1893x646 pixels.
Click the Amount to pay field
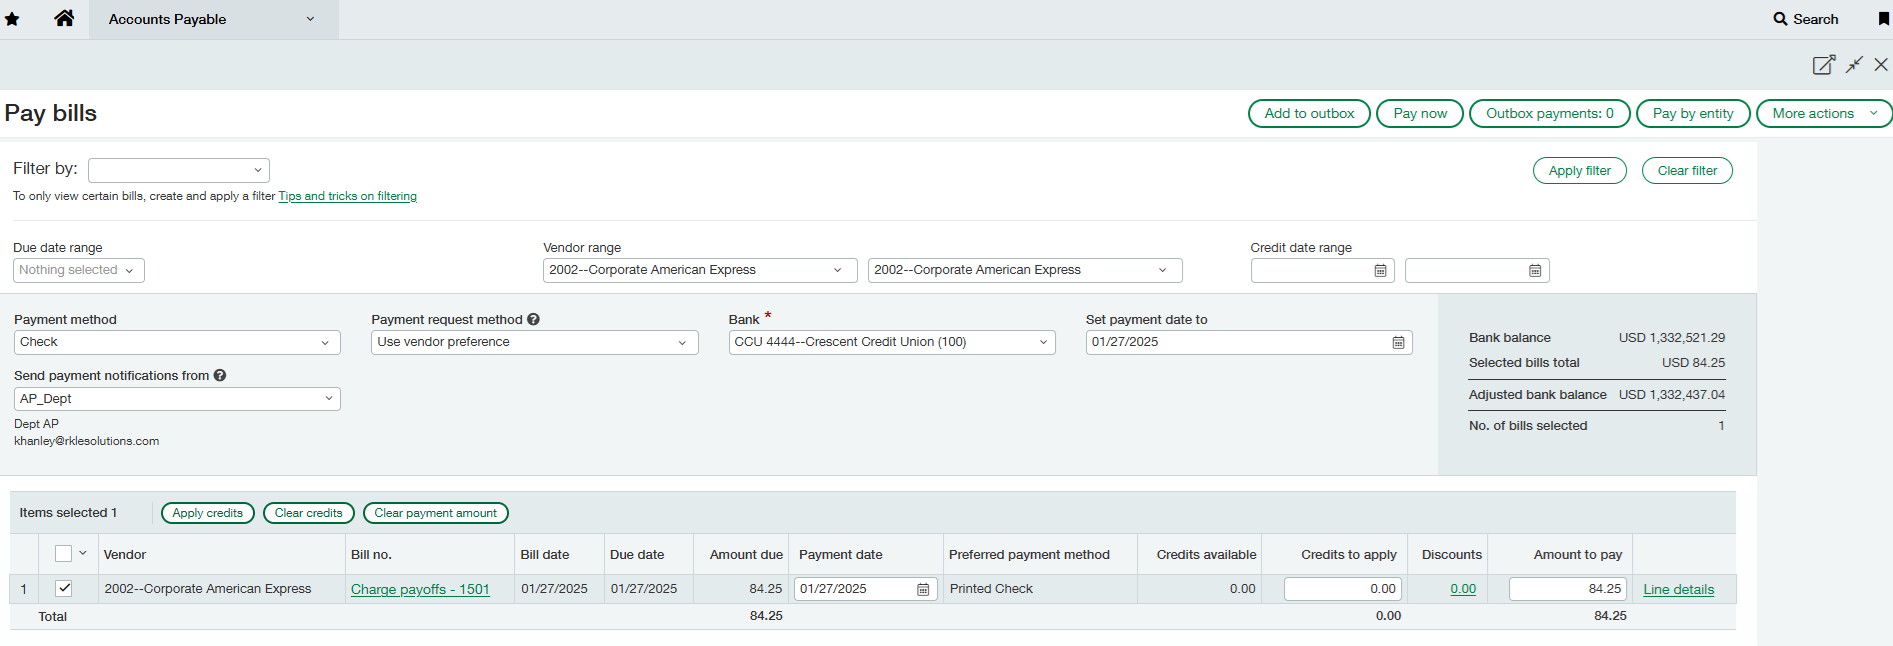coord(1567,590)
